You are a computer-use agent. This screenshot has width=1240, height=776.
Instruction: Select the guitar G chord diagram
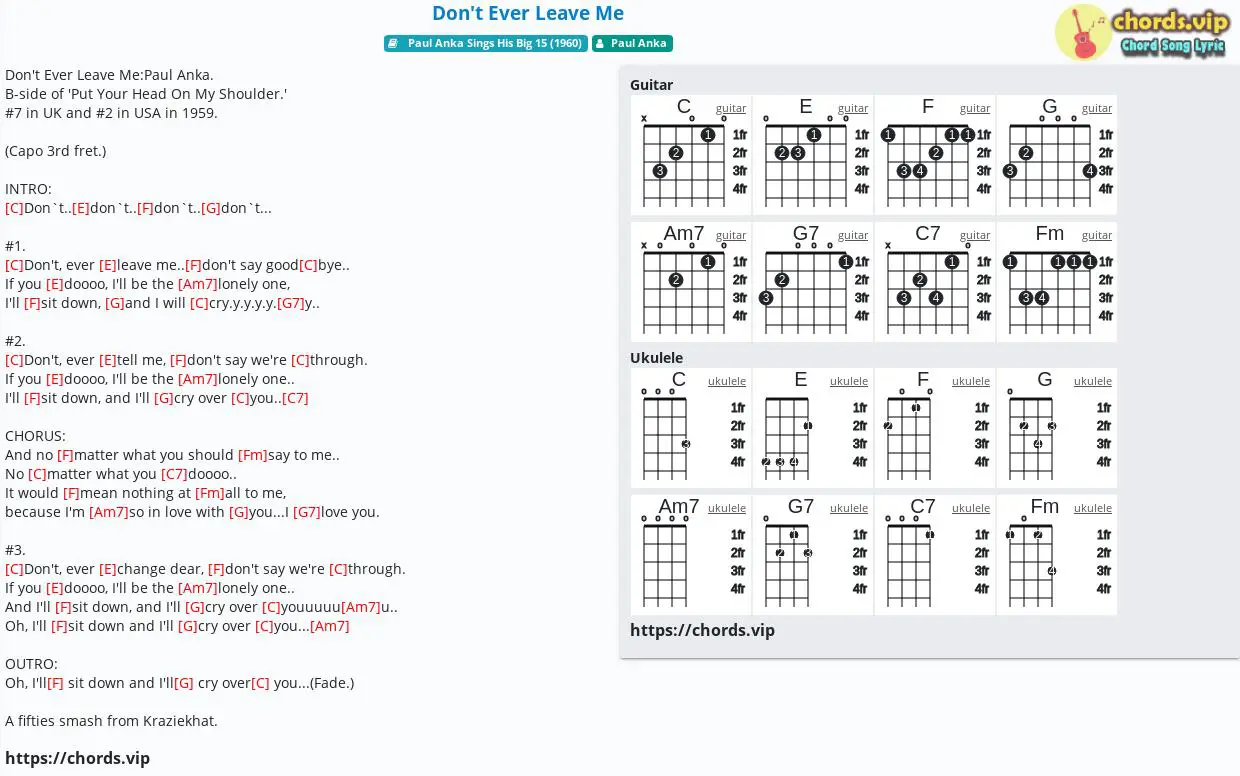point(1057,155)
